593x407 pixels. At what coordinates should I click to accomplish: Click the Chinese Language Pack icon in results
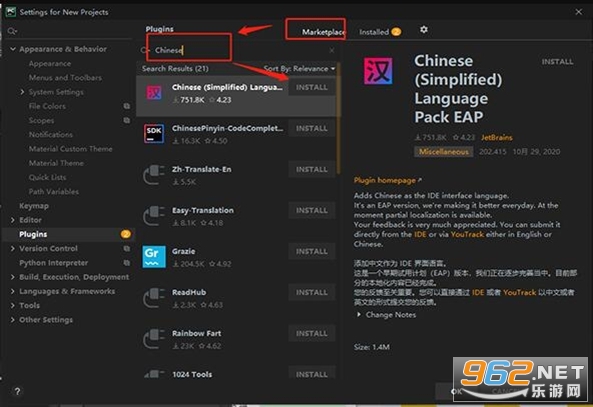[x=154, y=92]
